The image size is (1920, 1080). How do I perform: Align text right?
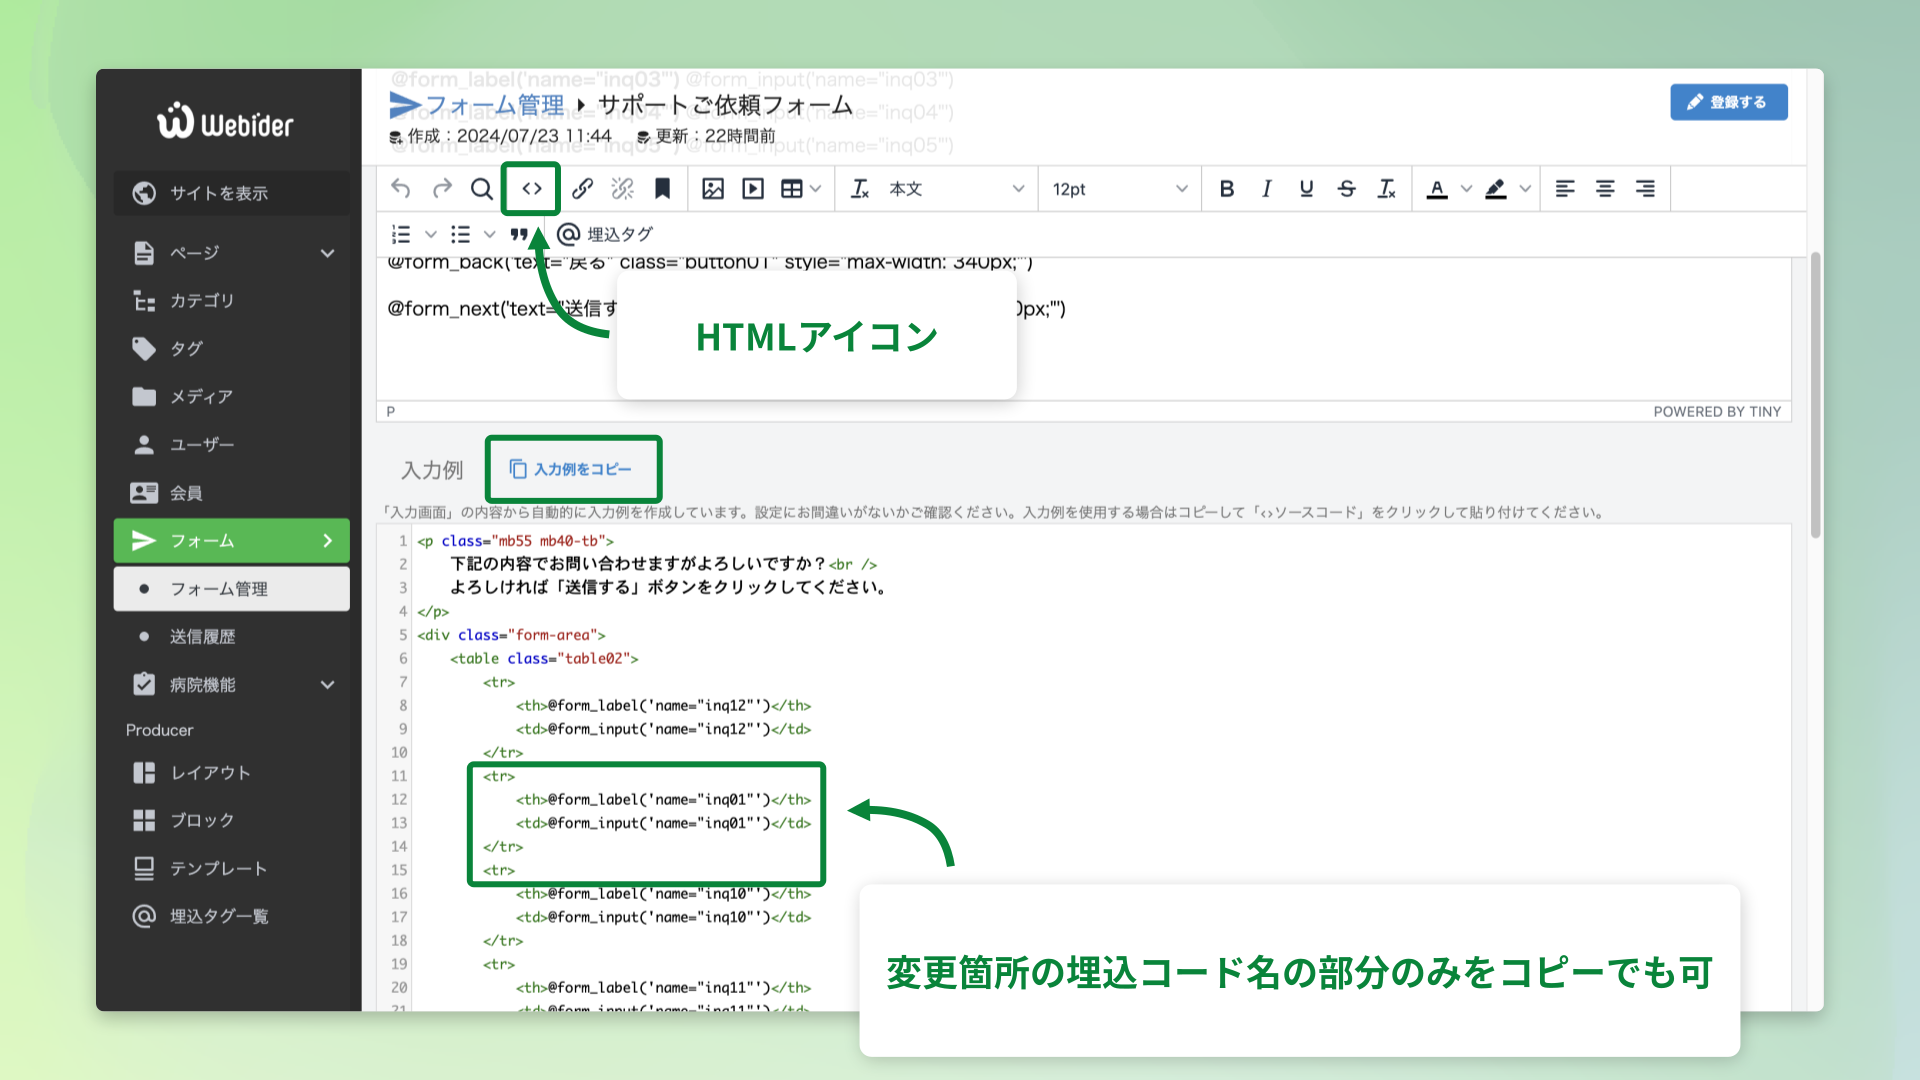click(1645, 189)
